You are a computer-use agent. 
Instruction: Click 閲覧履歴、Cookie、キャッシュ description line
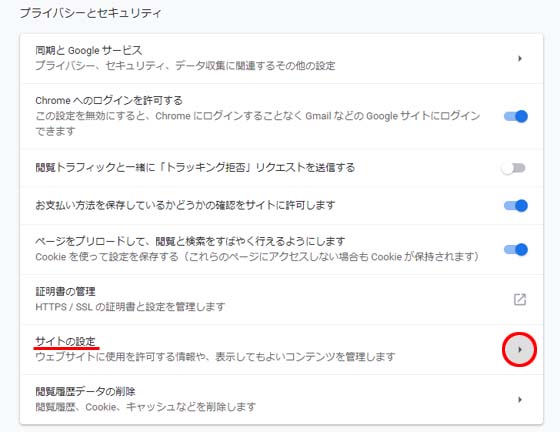coord(146,407)
